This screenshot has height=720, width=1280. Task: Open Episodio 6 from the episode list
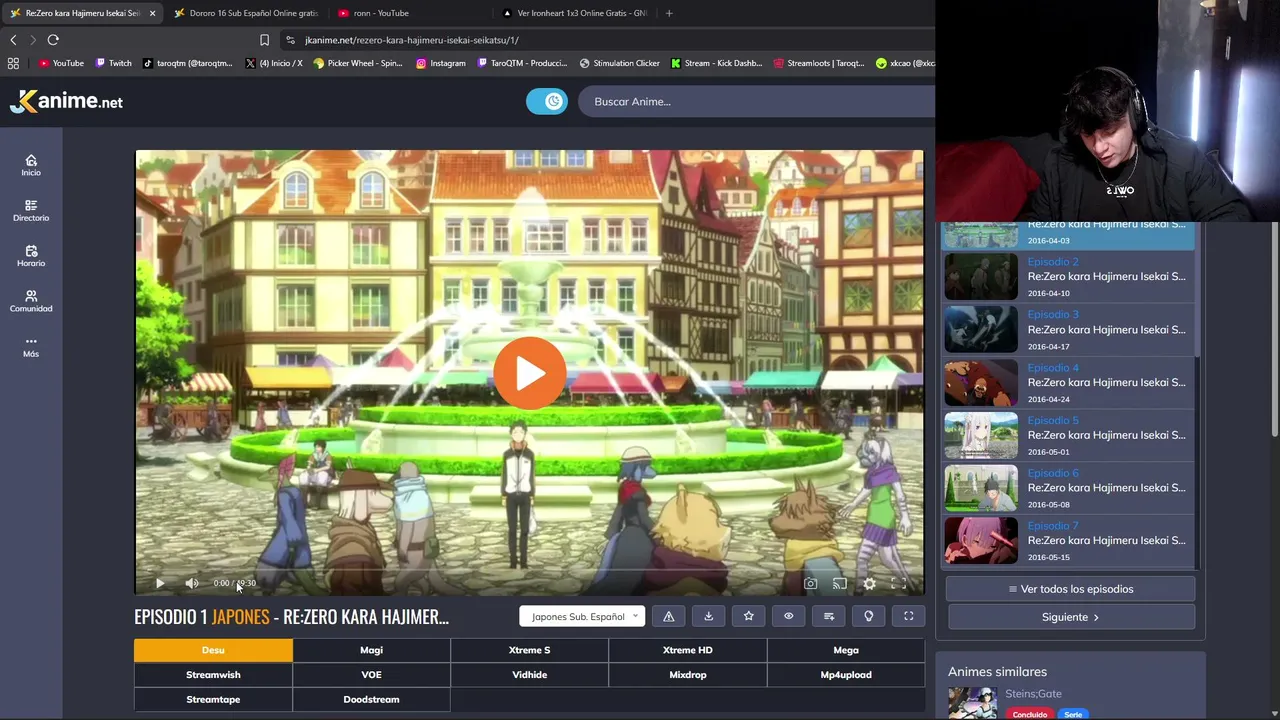tap(1069, 488)
